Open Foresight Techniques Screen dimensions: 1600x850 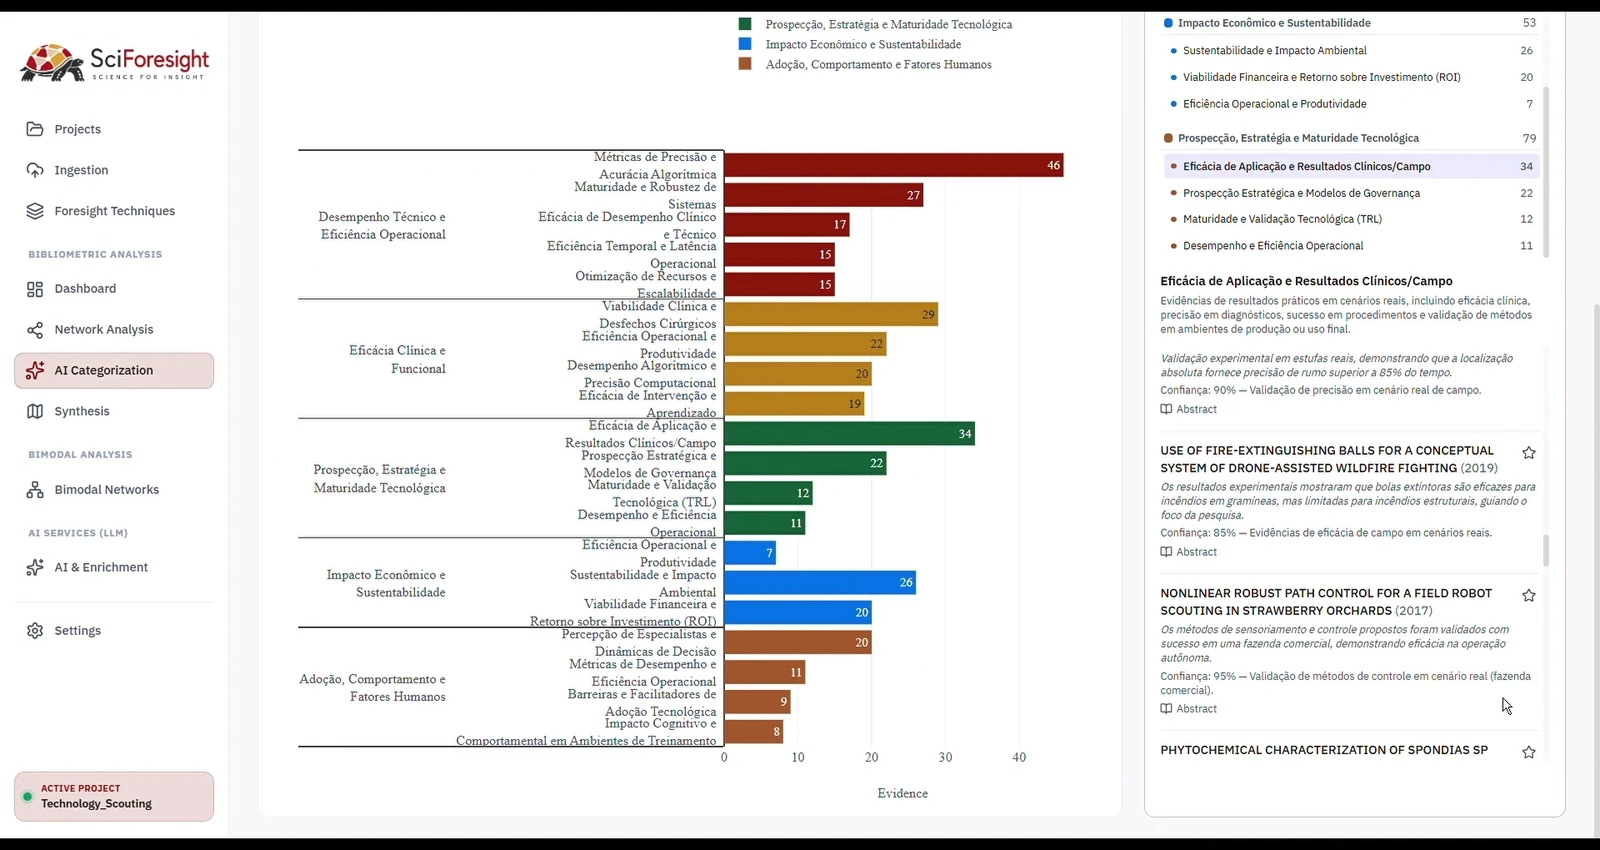114,211
